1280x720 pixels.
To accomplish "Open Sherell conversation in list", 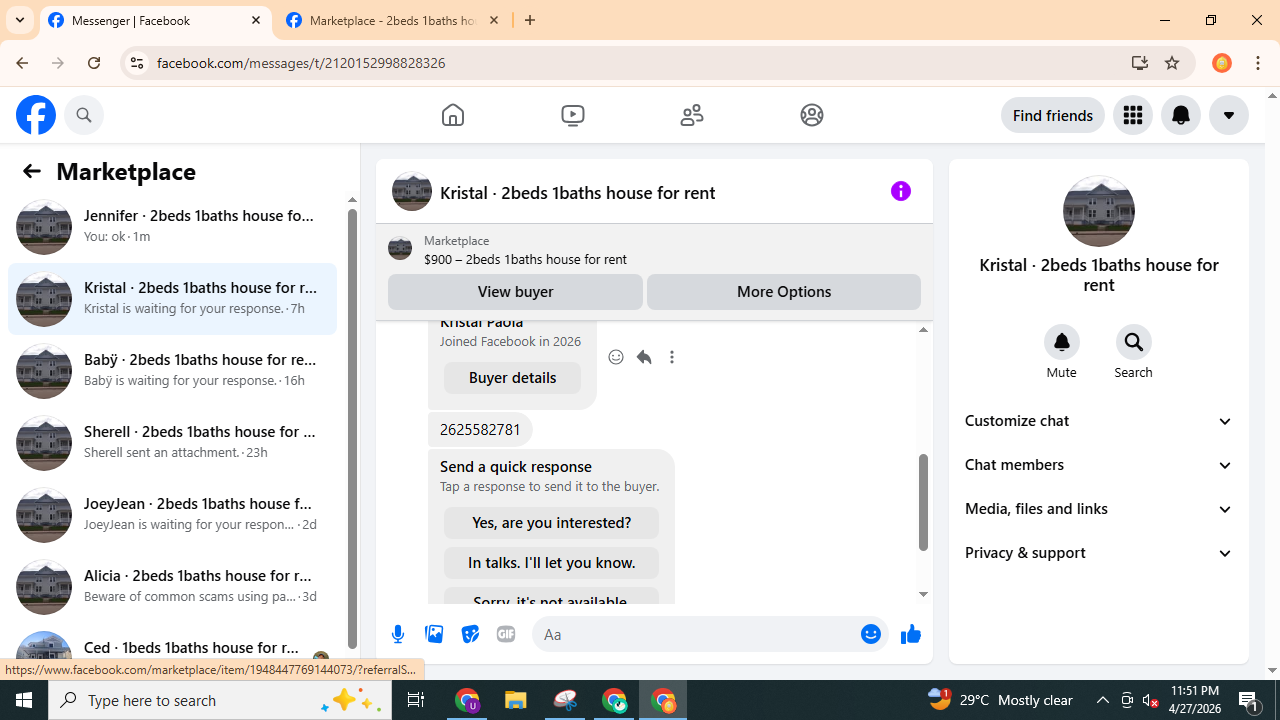I will tap(172, 442).
